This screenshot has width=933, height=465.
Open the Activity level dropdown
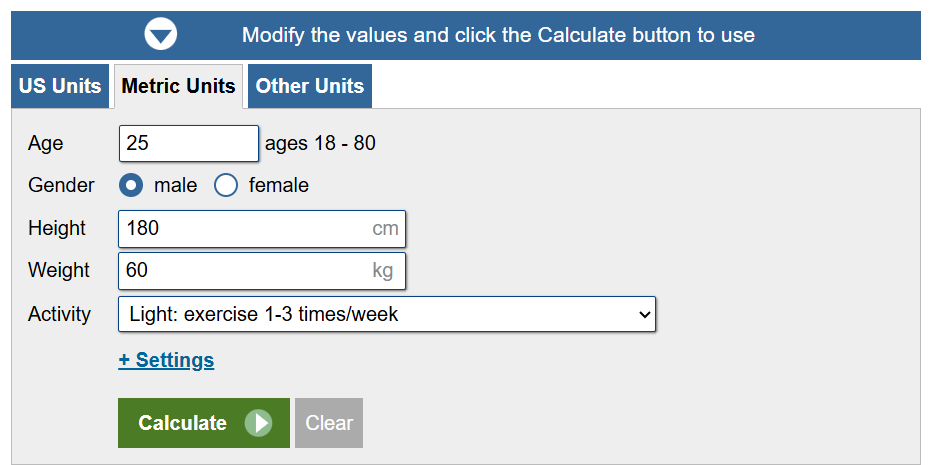(387, 314)
